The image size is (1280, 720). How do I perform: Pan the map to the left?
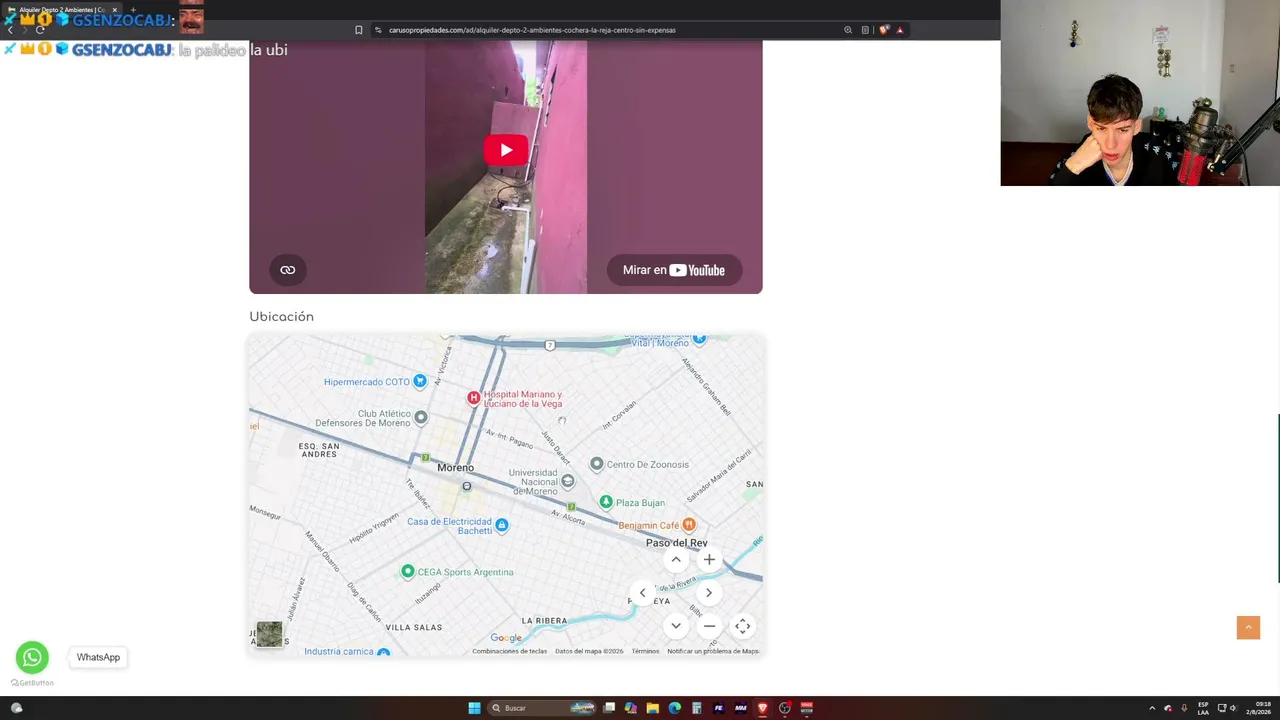coord(643,593)
